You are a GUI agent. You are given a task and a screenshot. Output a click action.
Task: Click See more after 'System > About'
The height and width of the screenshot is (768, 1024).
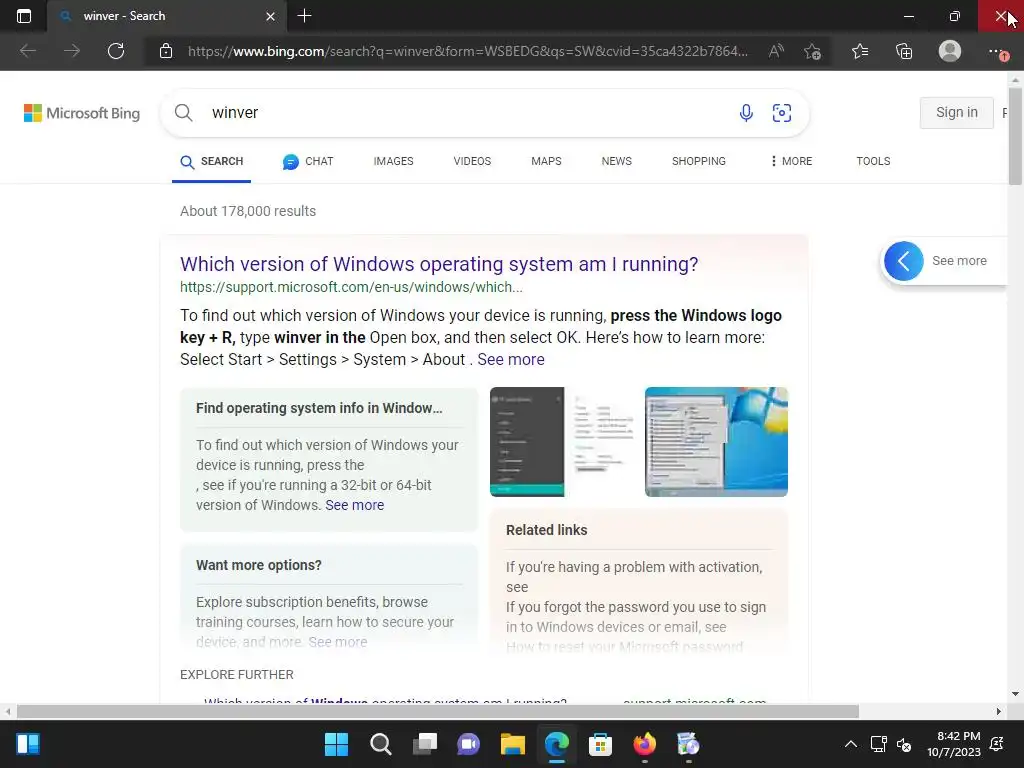point(511,360)
